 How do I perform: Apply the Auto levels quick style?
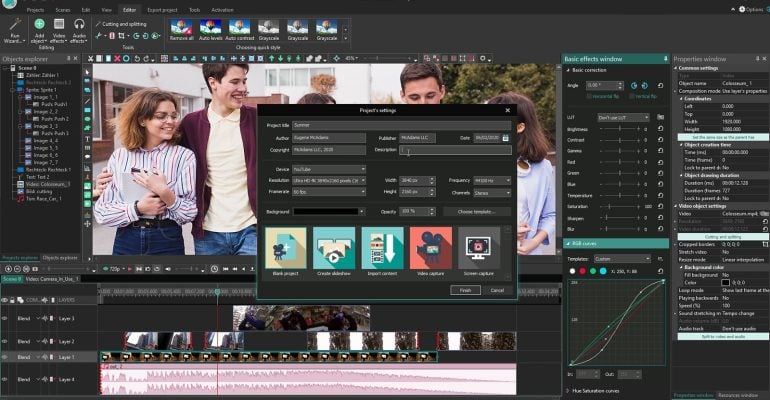click(x=210, y=30)
